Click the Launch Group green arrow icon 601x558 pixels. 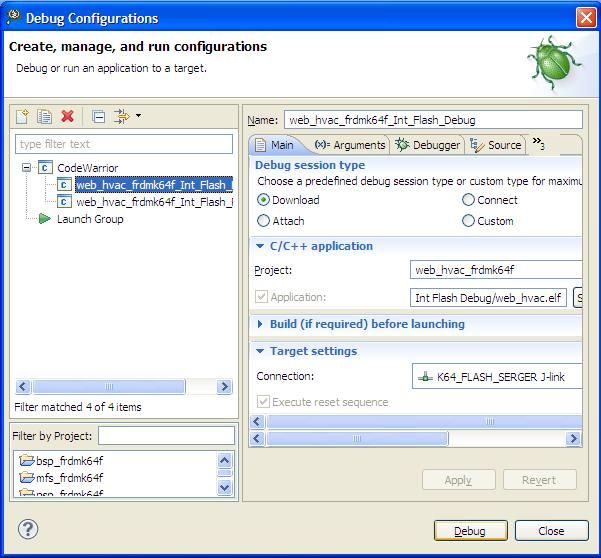(x=44, y=219)
